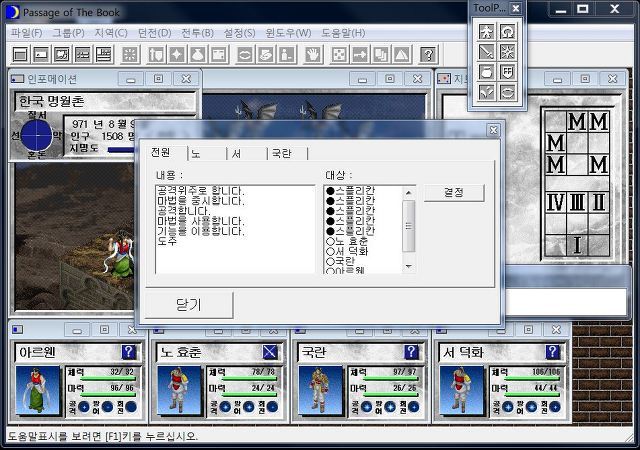Open the 파일(F) menu
Image resolution: width=640 pixels, height=450 pixels.
(27, 33)
